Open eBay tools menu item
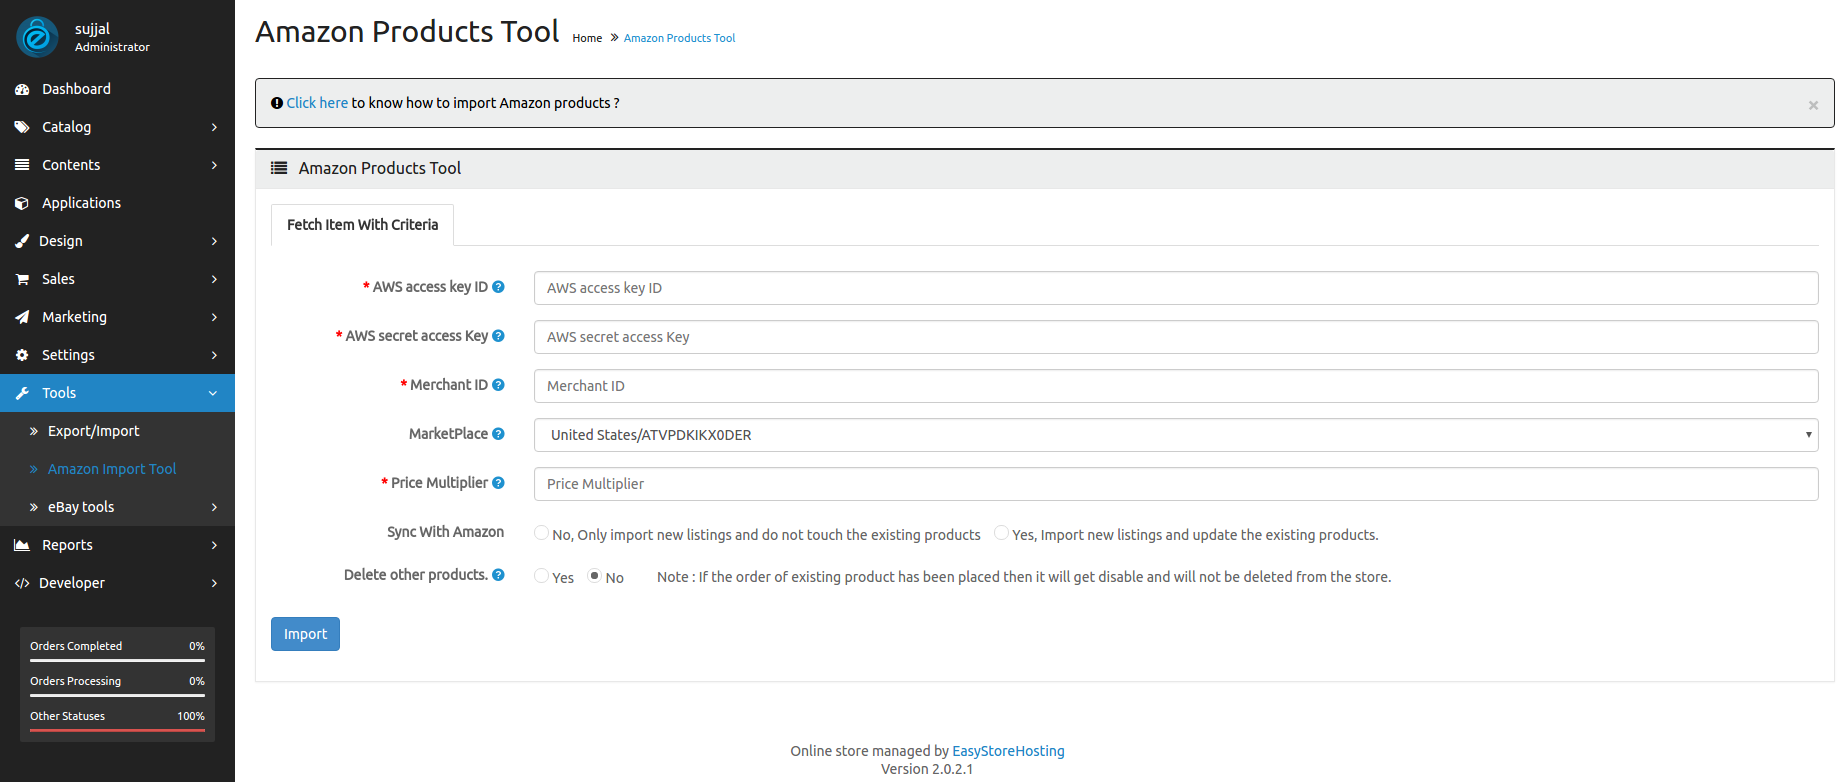 (x=117, y=507)
